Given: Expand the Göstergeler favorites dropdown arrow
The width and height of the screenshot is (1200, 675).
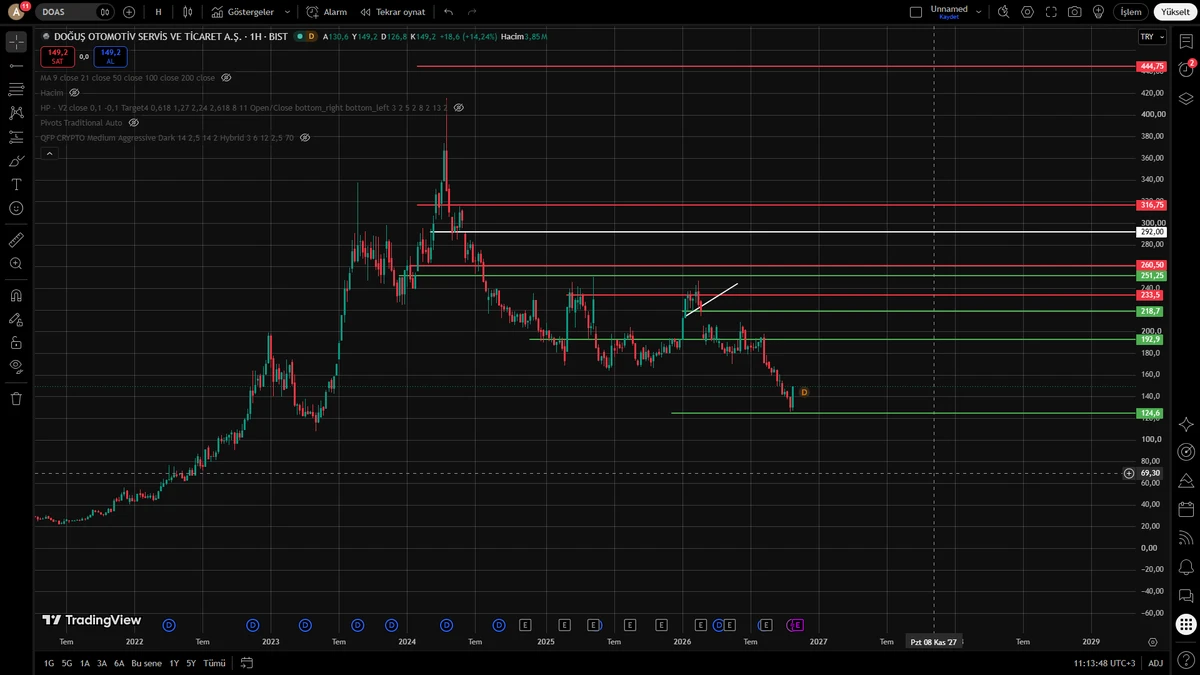Looking at the screenshot, I should tap(287, 12).
